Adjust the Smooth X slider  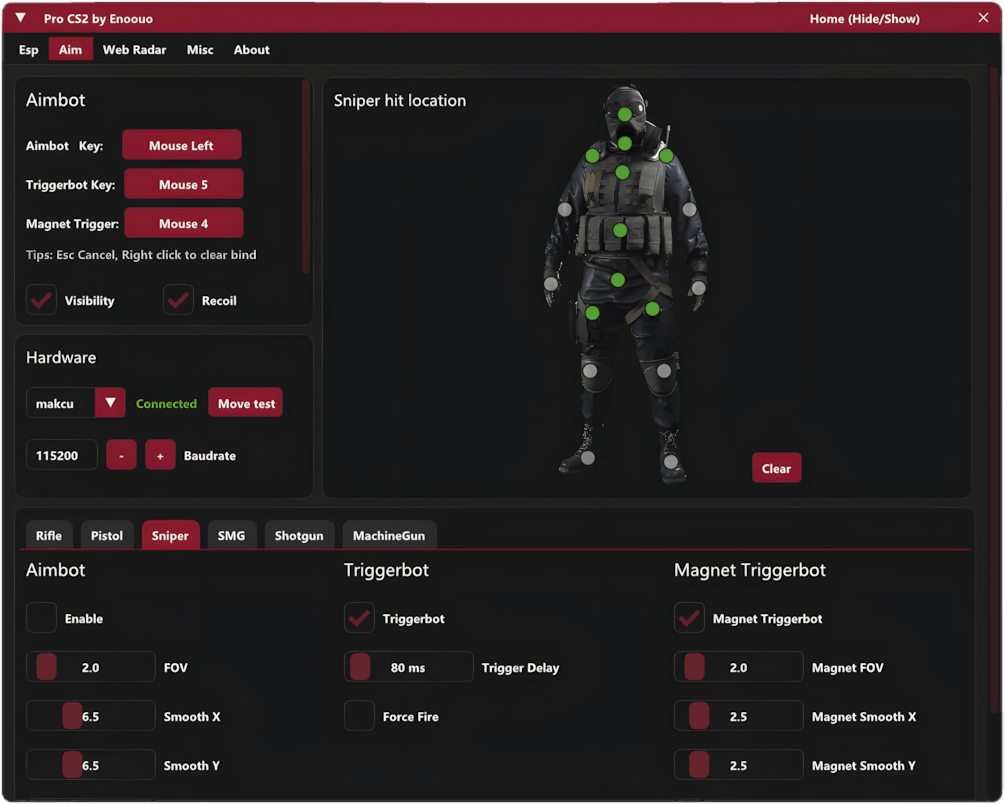90,716
